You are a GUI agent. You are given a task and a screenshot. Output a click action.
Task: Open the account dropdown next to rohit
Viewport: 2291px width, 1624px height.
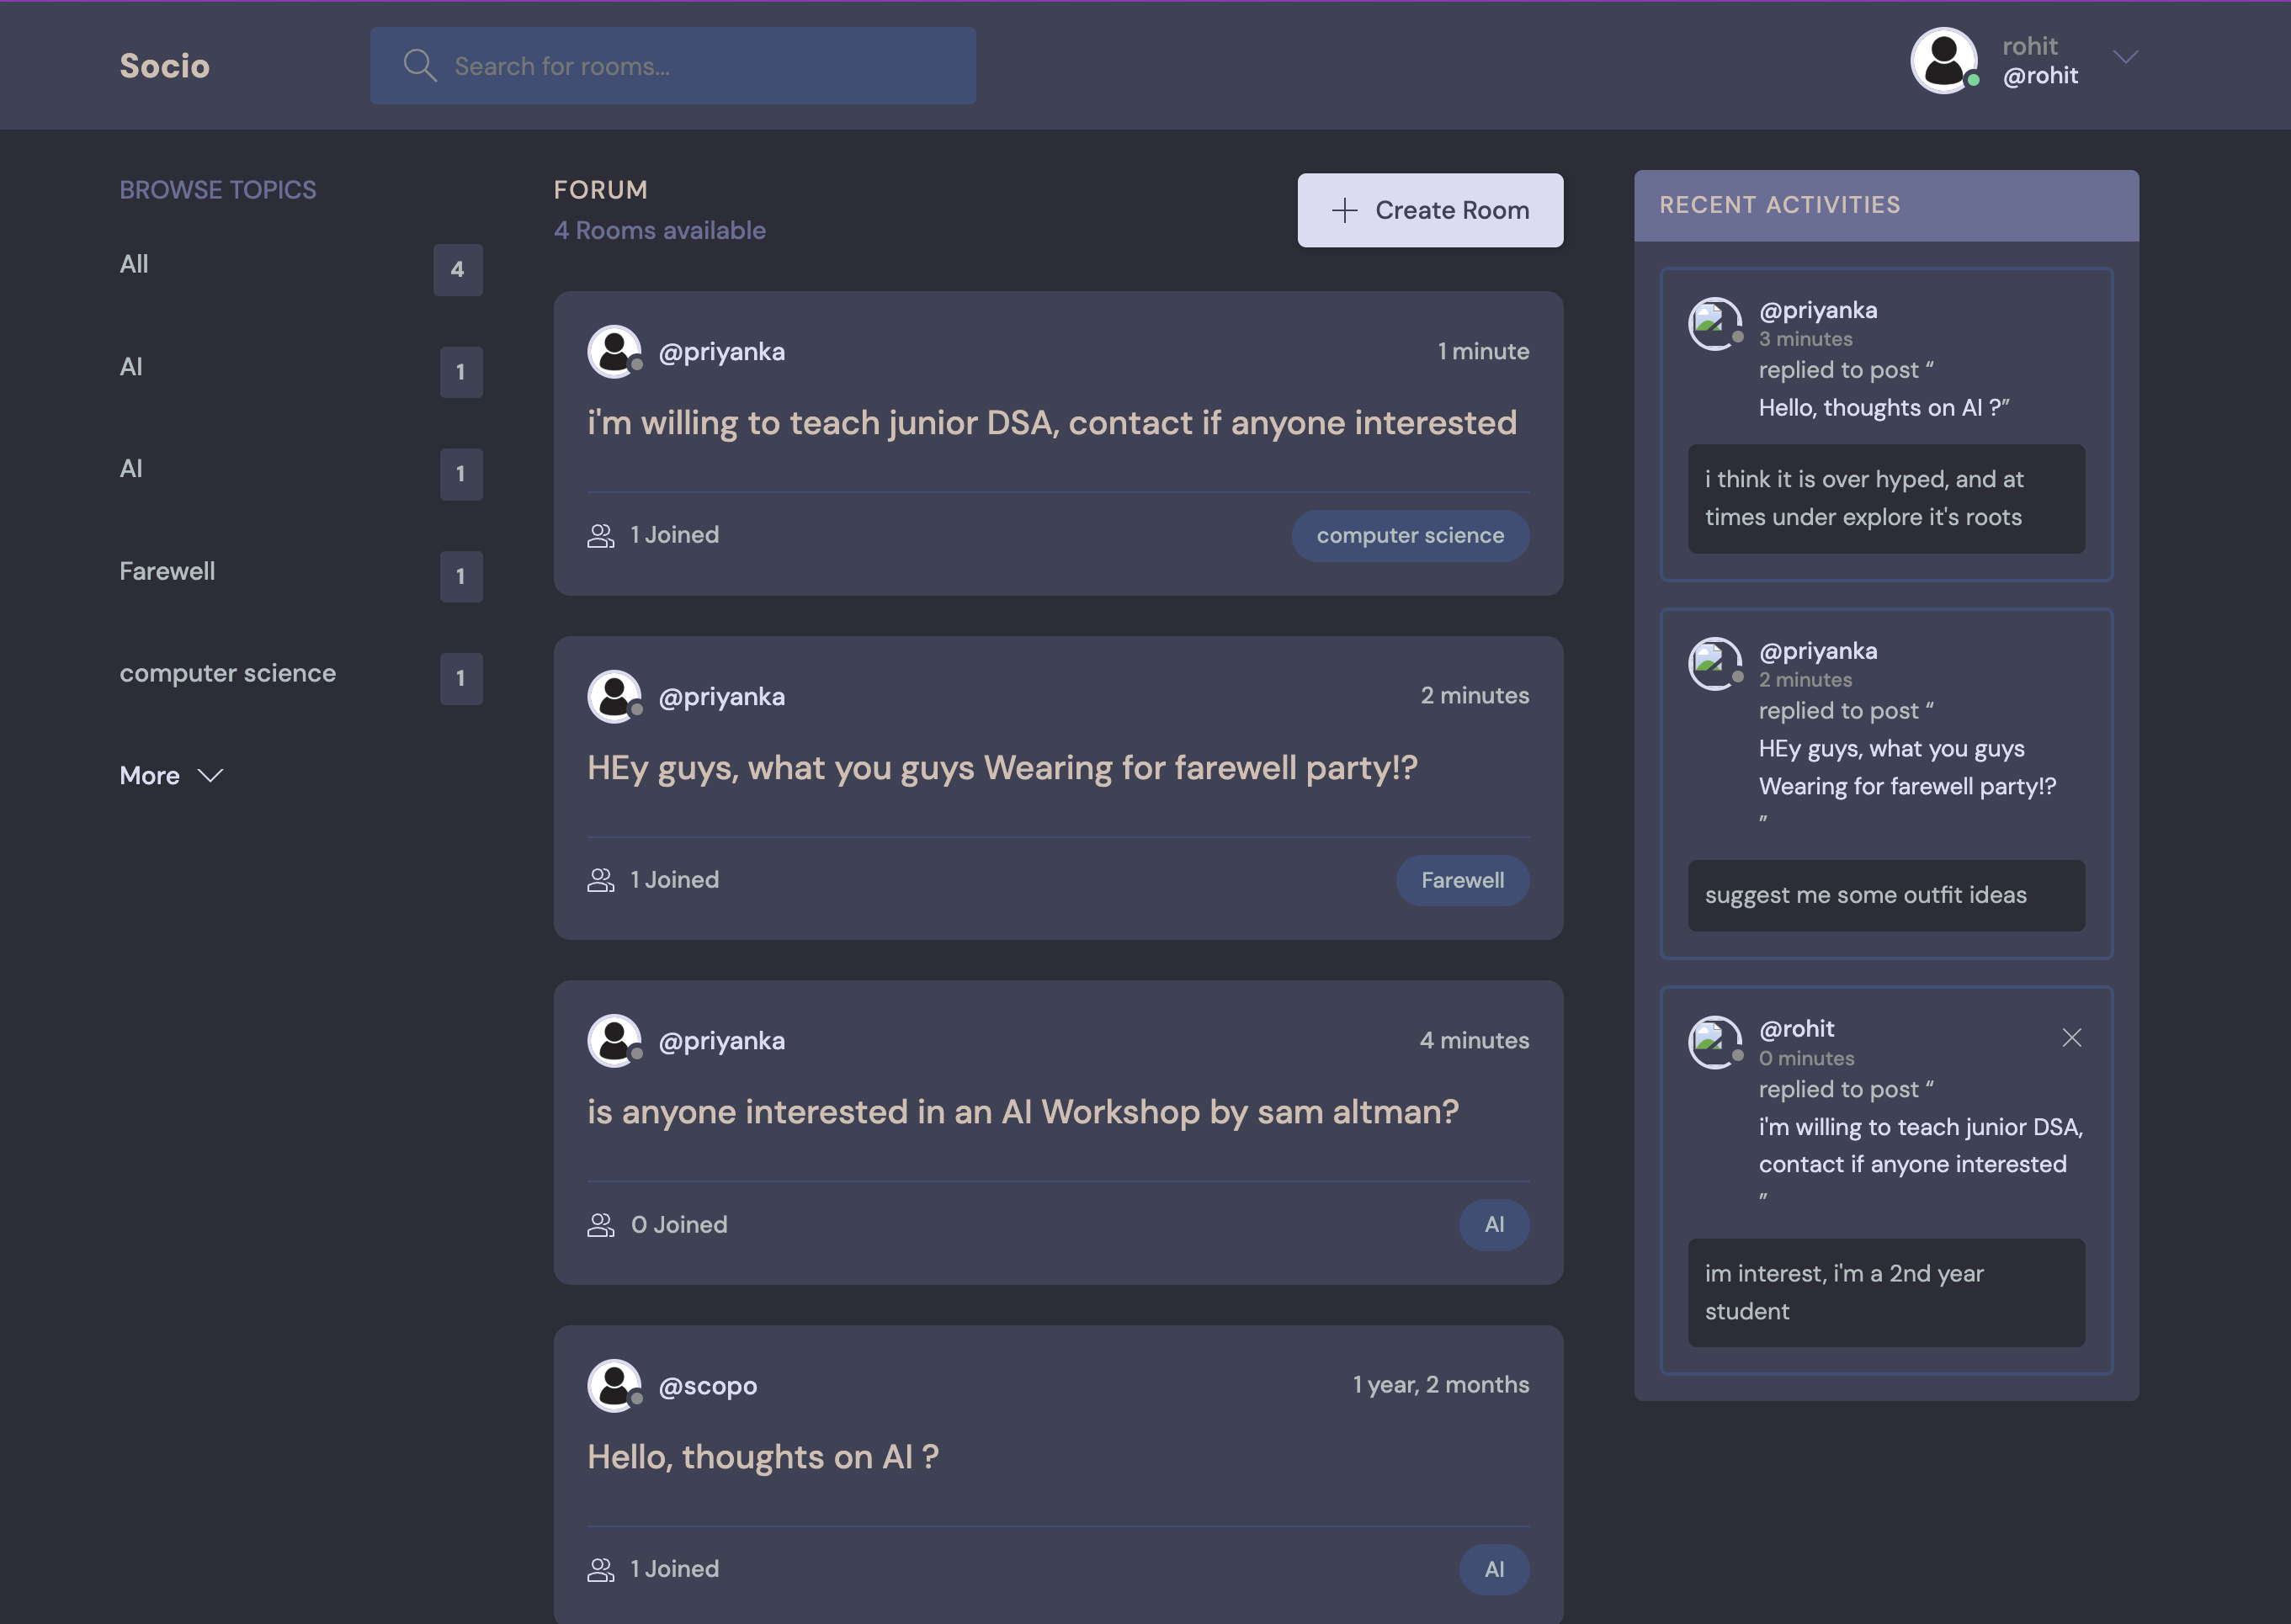tap(2127, 58)
